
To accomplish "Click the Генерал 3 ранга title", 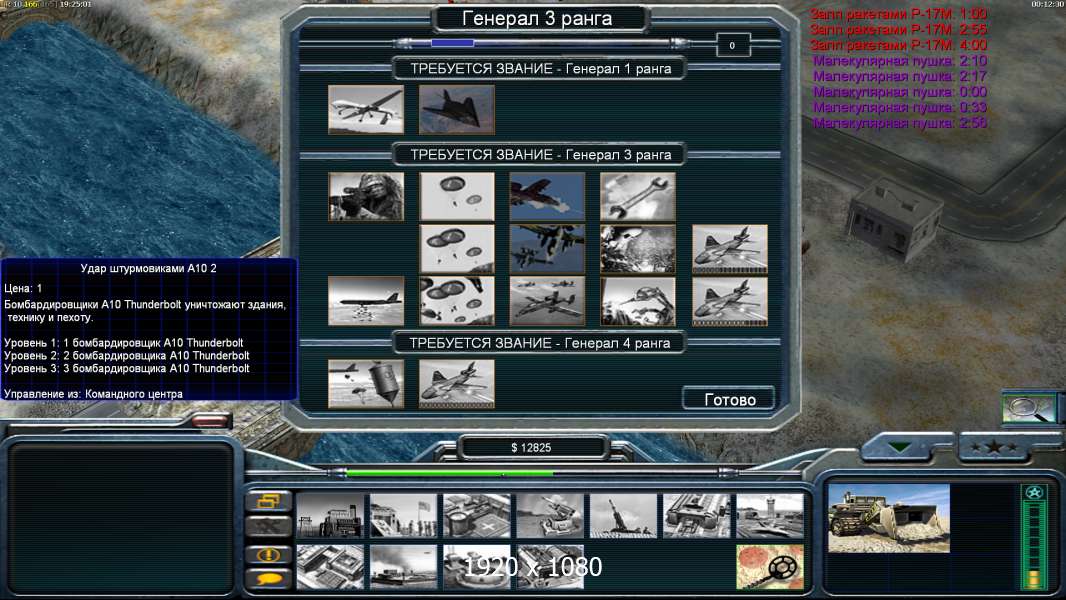I will tap(537, 18).
